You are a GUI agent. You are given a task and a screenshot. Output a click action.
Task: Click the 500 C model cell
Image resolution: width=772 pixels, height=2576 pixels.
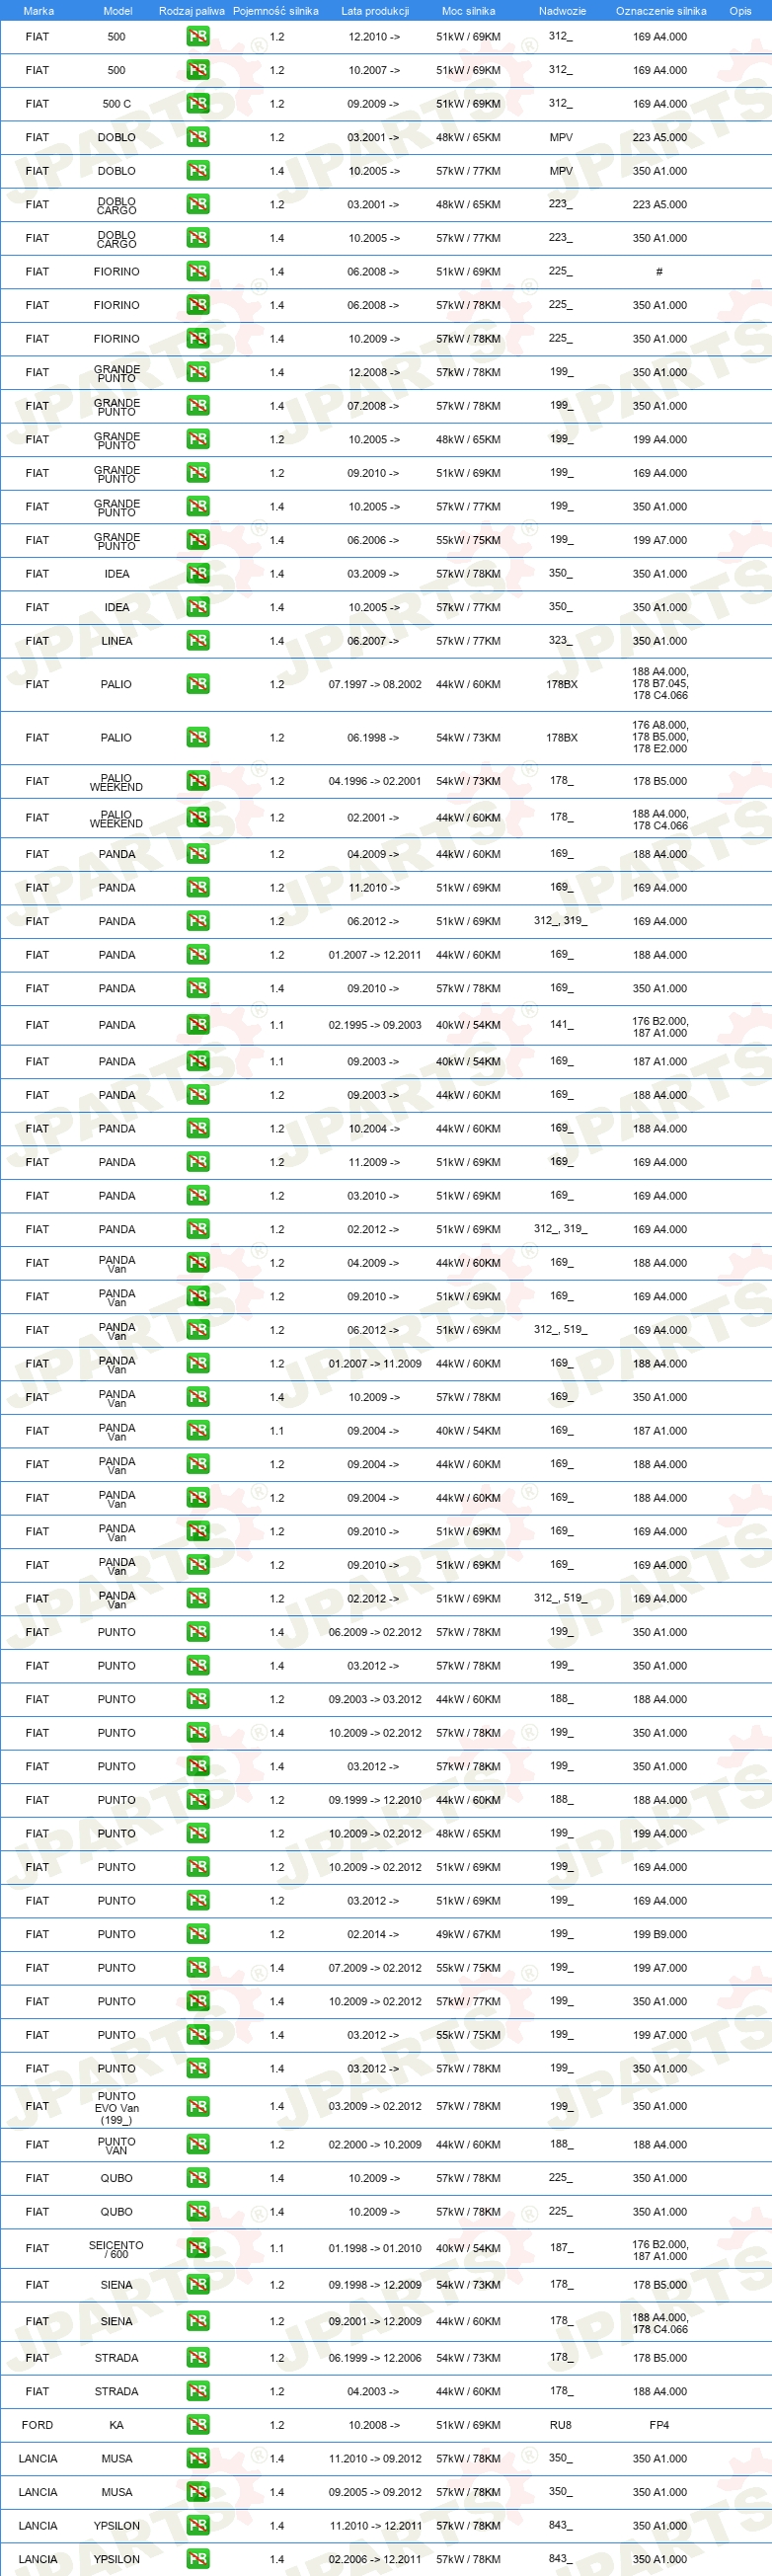[117, 104]
